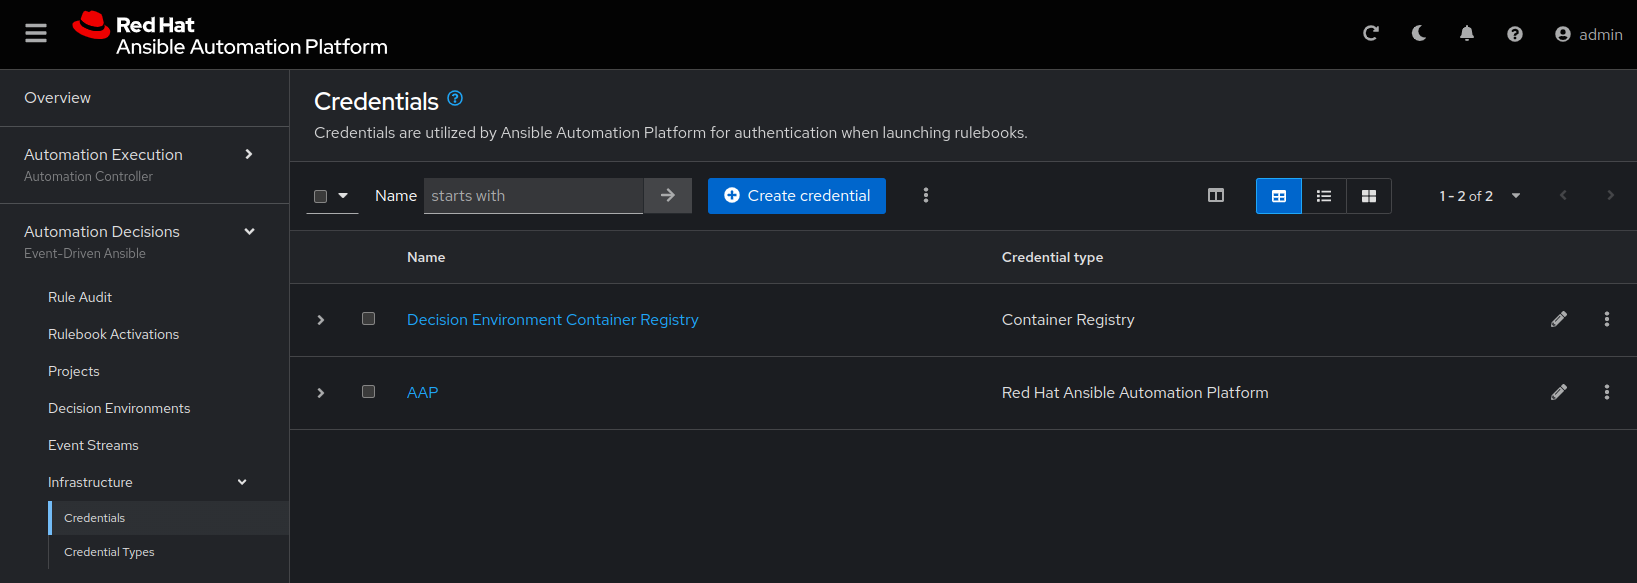Click the Name column header

pos(426,257)
